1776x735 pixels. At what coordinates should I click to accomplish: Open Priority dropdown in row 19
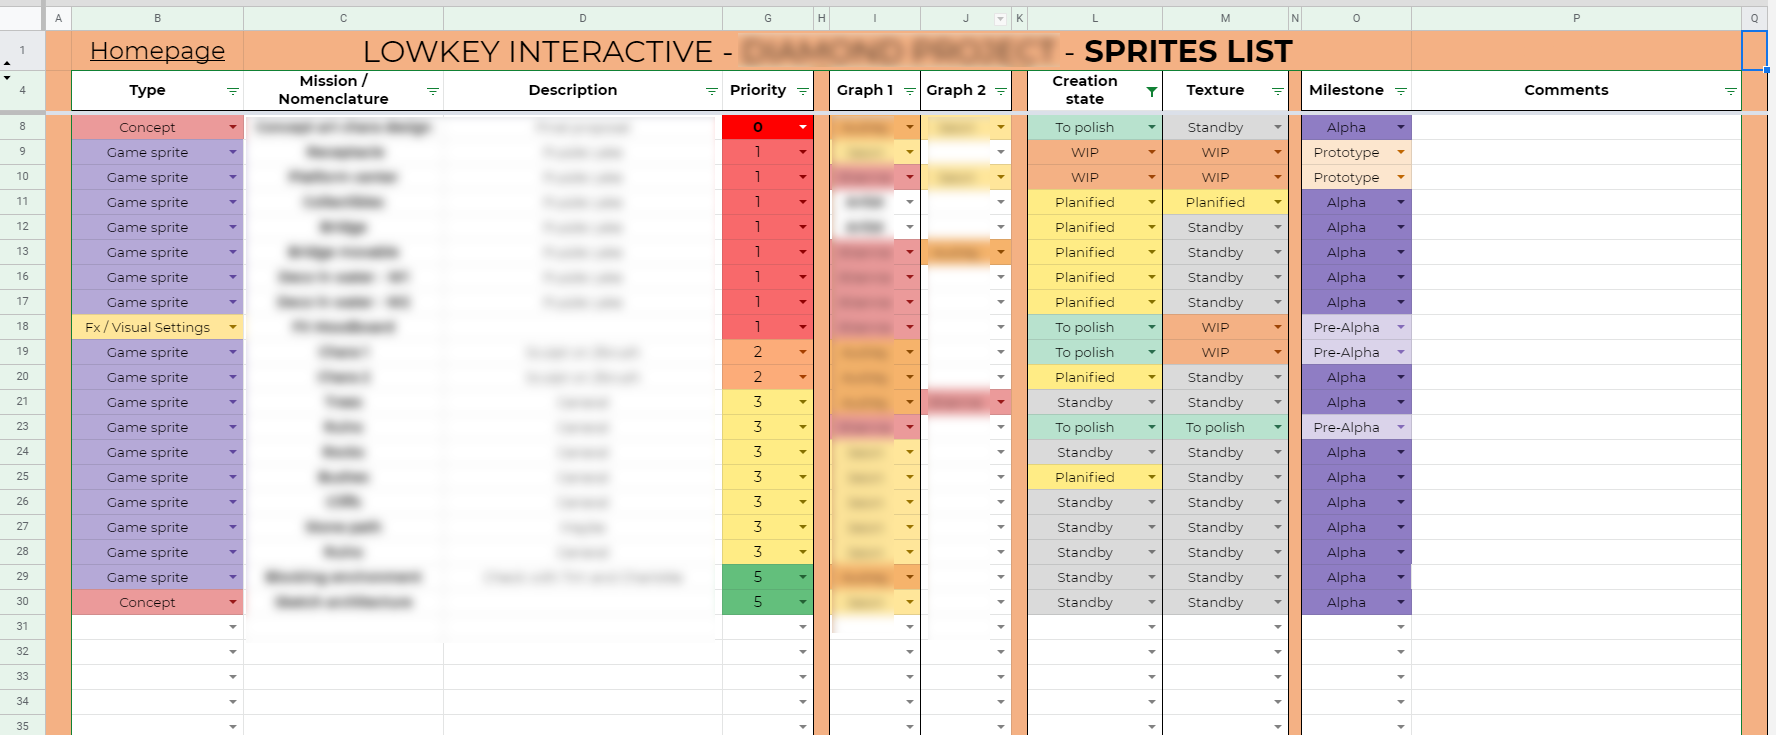click(x=803, y=352)
